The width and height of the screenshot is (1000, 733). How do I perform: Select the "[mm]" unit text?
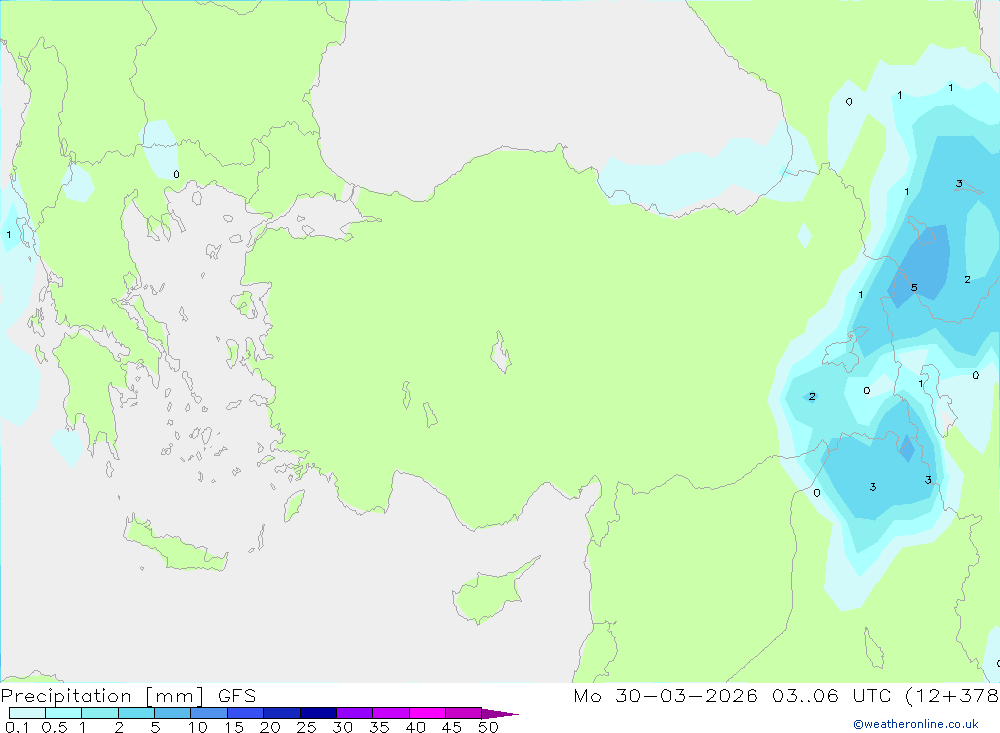point(174,696)
